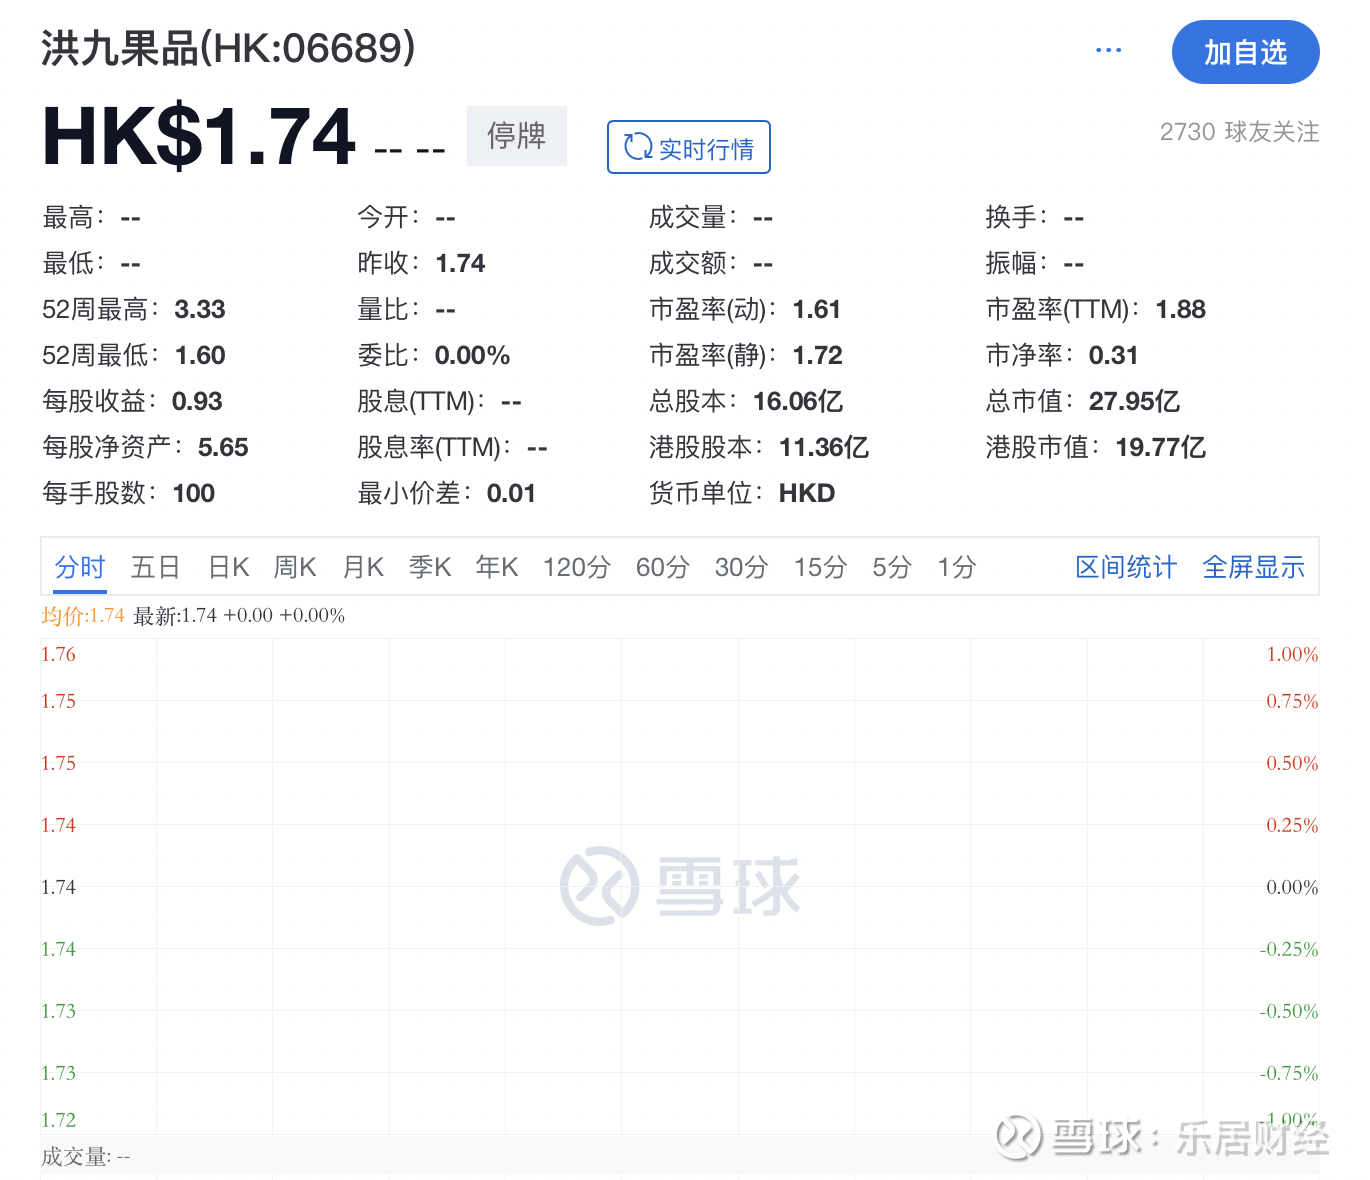The width and height of the screenshot is (1370, 1180).
Task: Switch to the 120分 chart tab
Action: point(577,568)
